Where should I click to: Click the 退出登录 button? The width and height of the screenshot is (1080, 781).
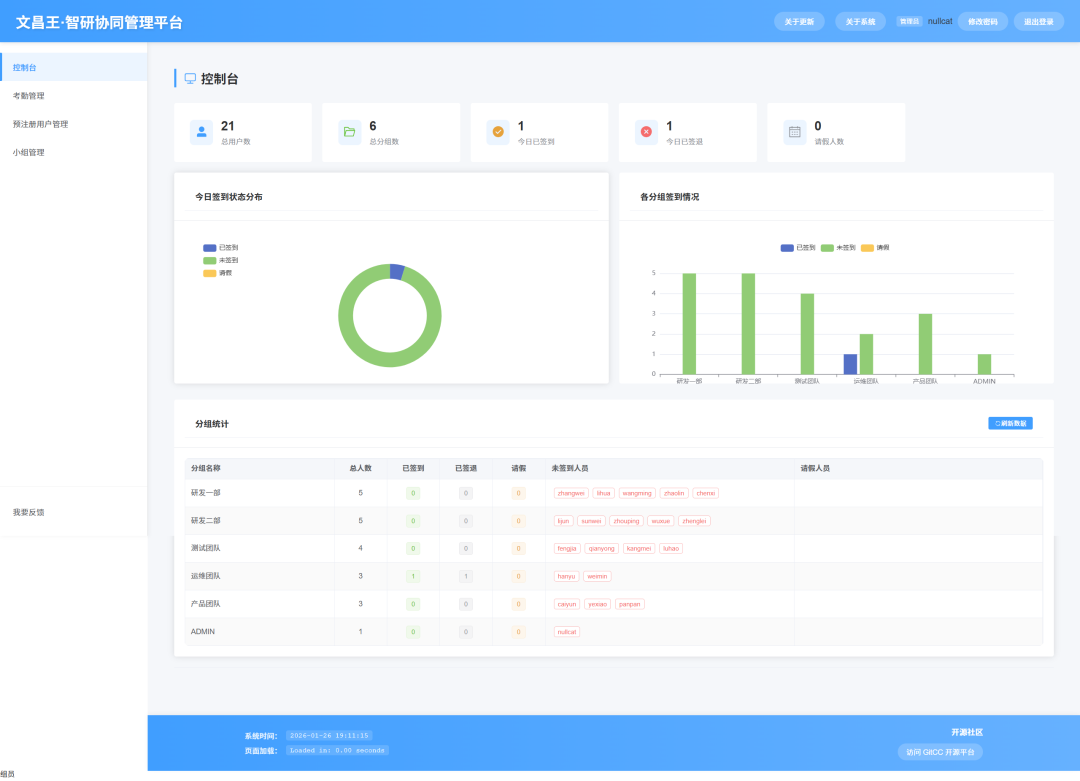(1039, 21)
